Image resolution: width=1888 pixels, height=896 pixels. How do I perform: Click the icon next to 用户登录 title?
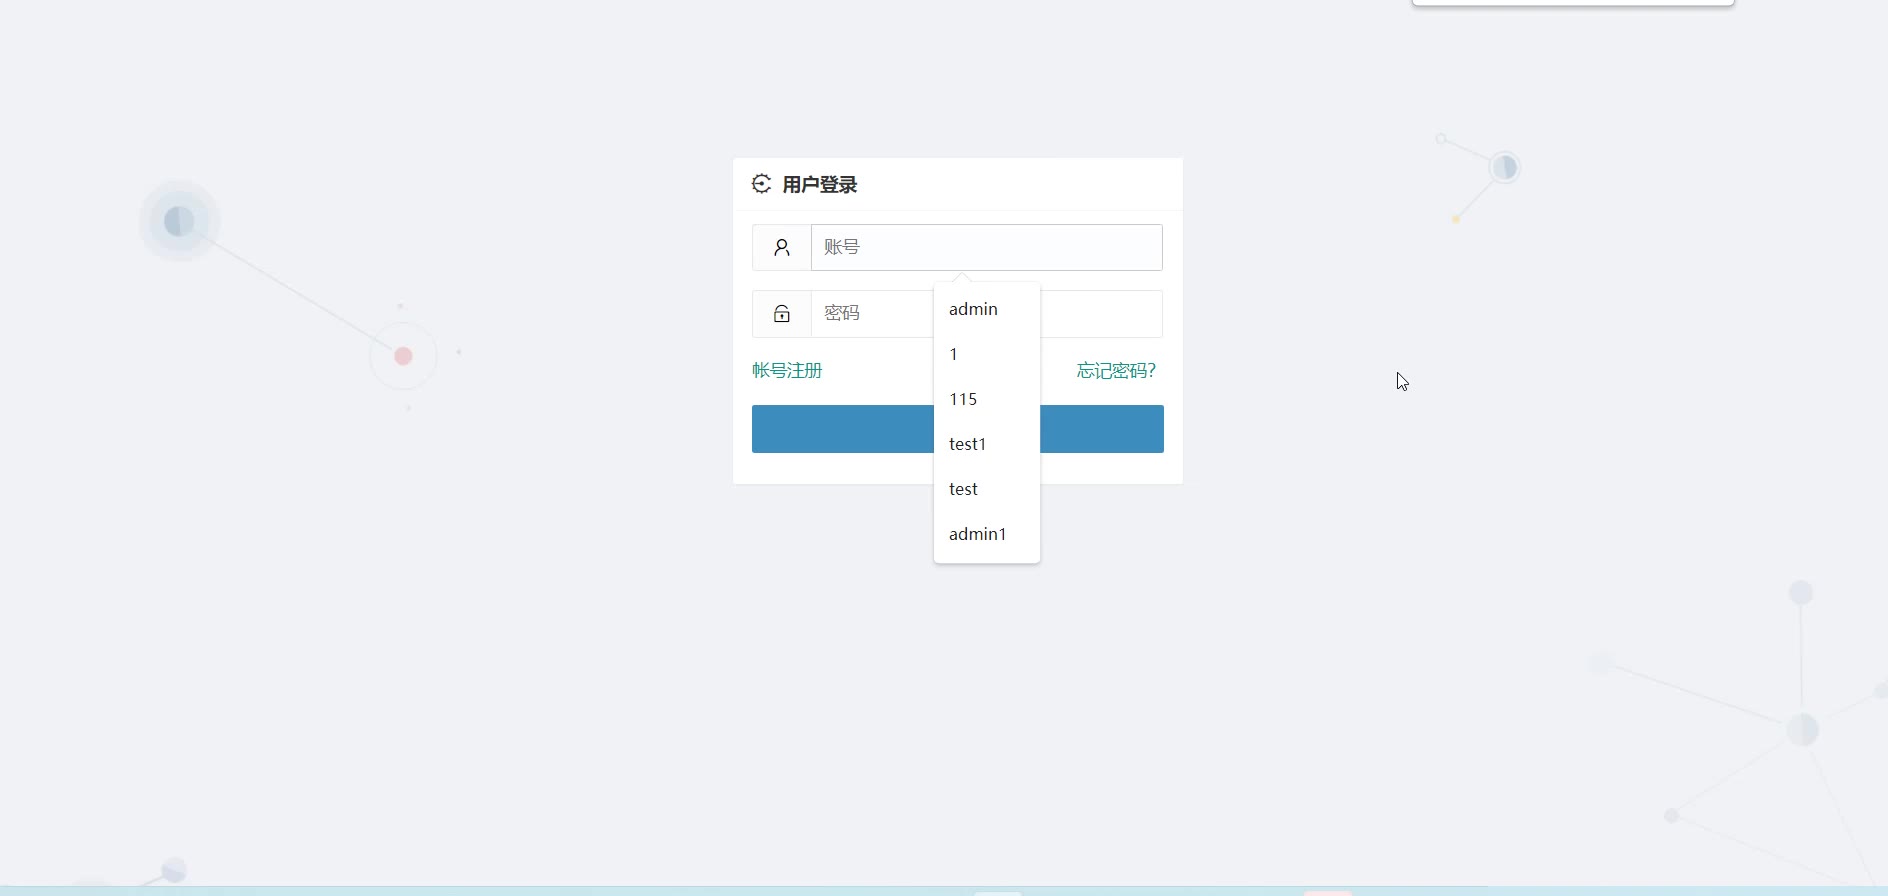[x=762, y=184]
